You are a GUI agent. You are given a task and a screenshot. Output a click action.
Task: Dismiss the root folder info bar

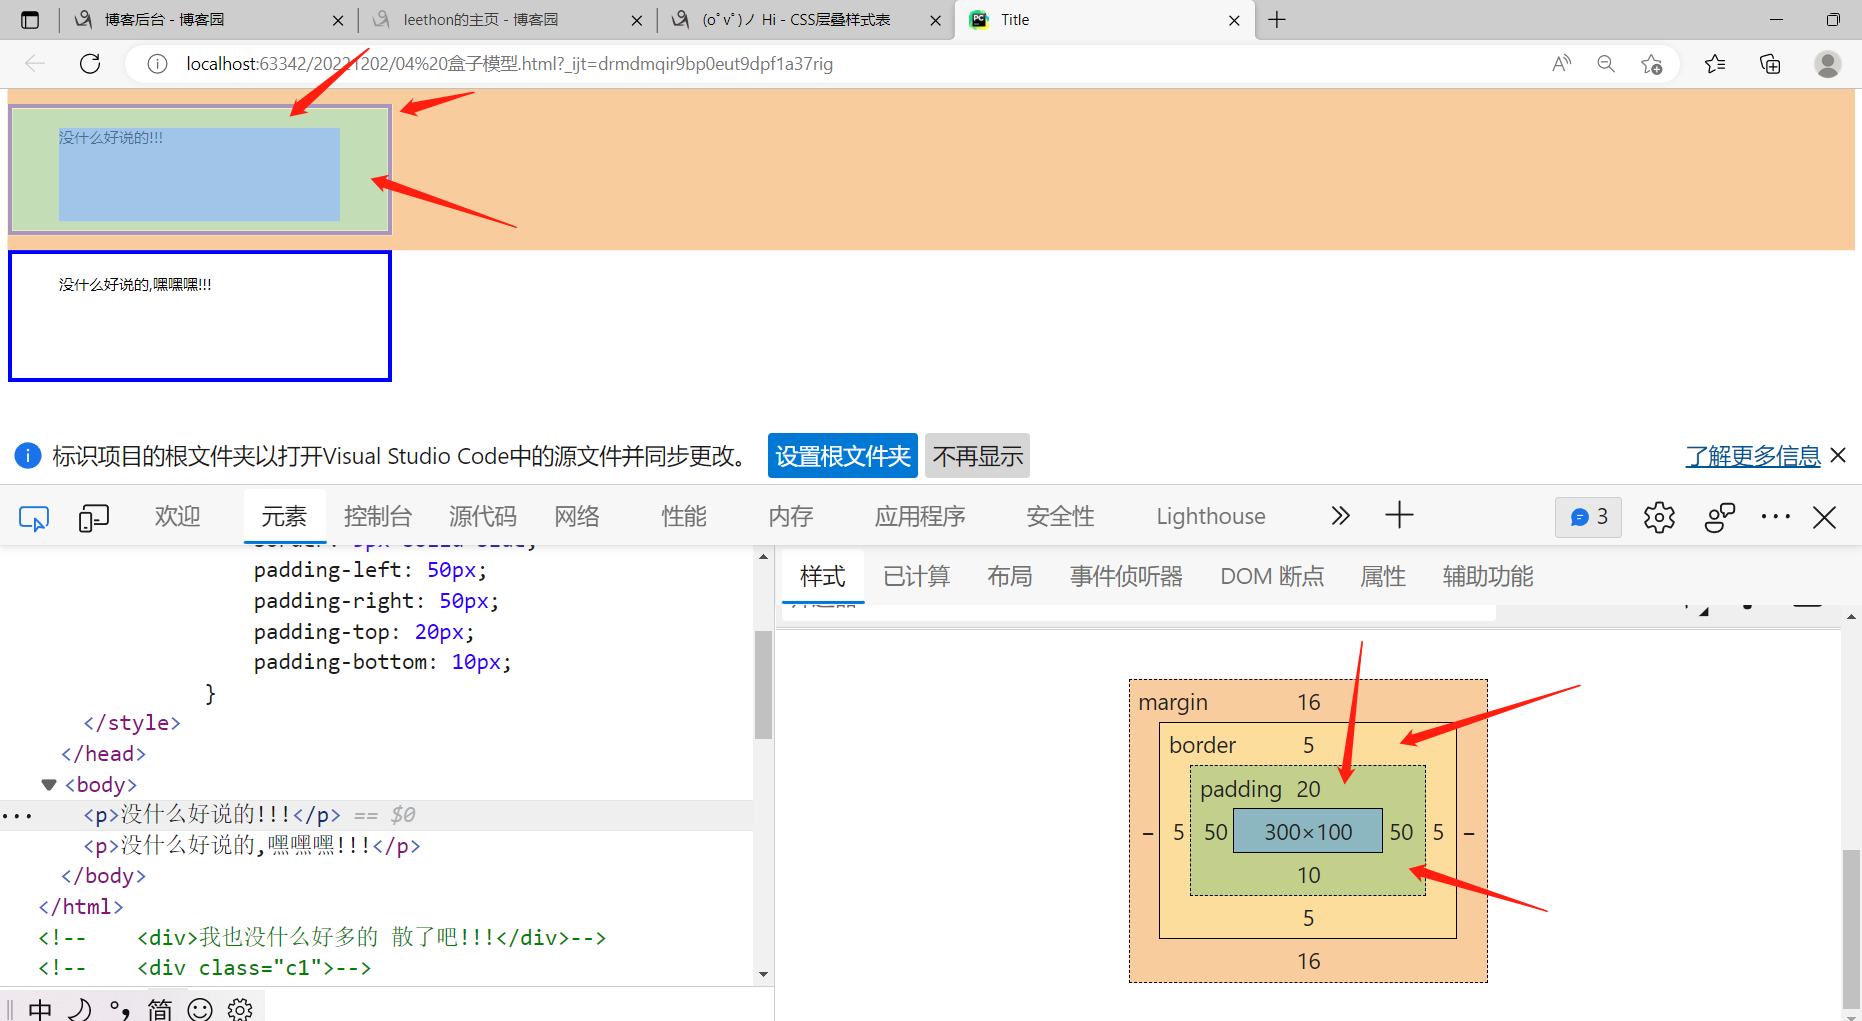tap(1838, 455)
